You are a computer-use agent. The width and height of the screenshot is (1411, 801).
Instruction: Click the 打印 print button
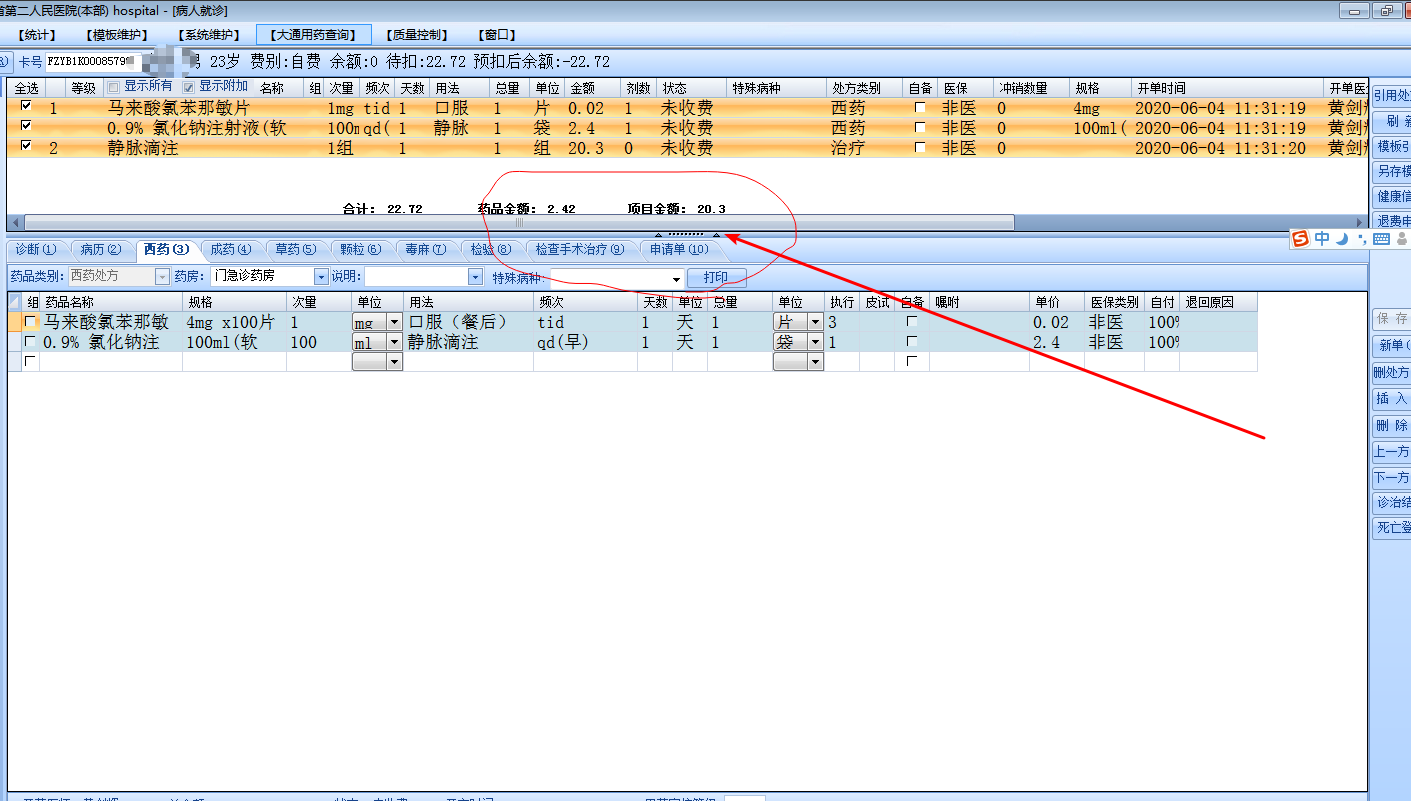[x=716, y=278]
